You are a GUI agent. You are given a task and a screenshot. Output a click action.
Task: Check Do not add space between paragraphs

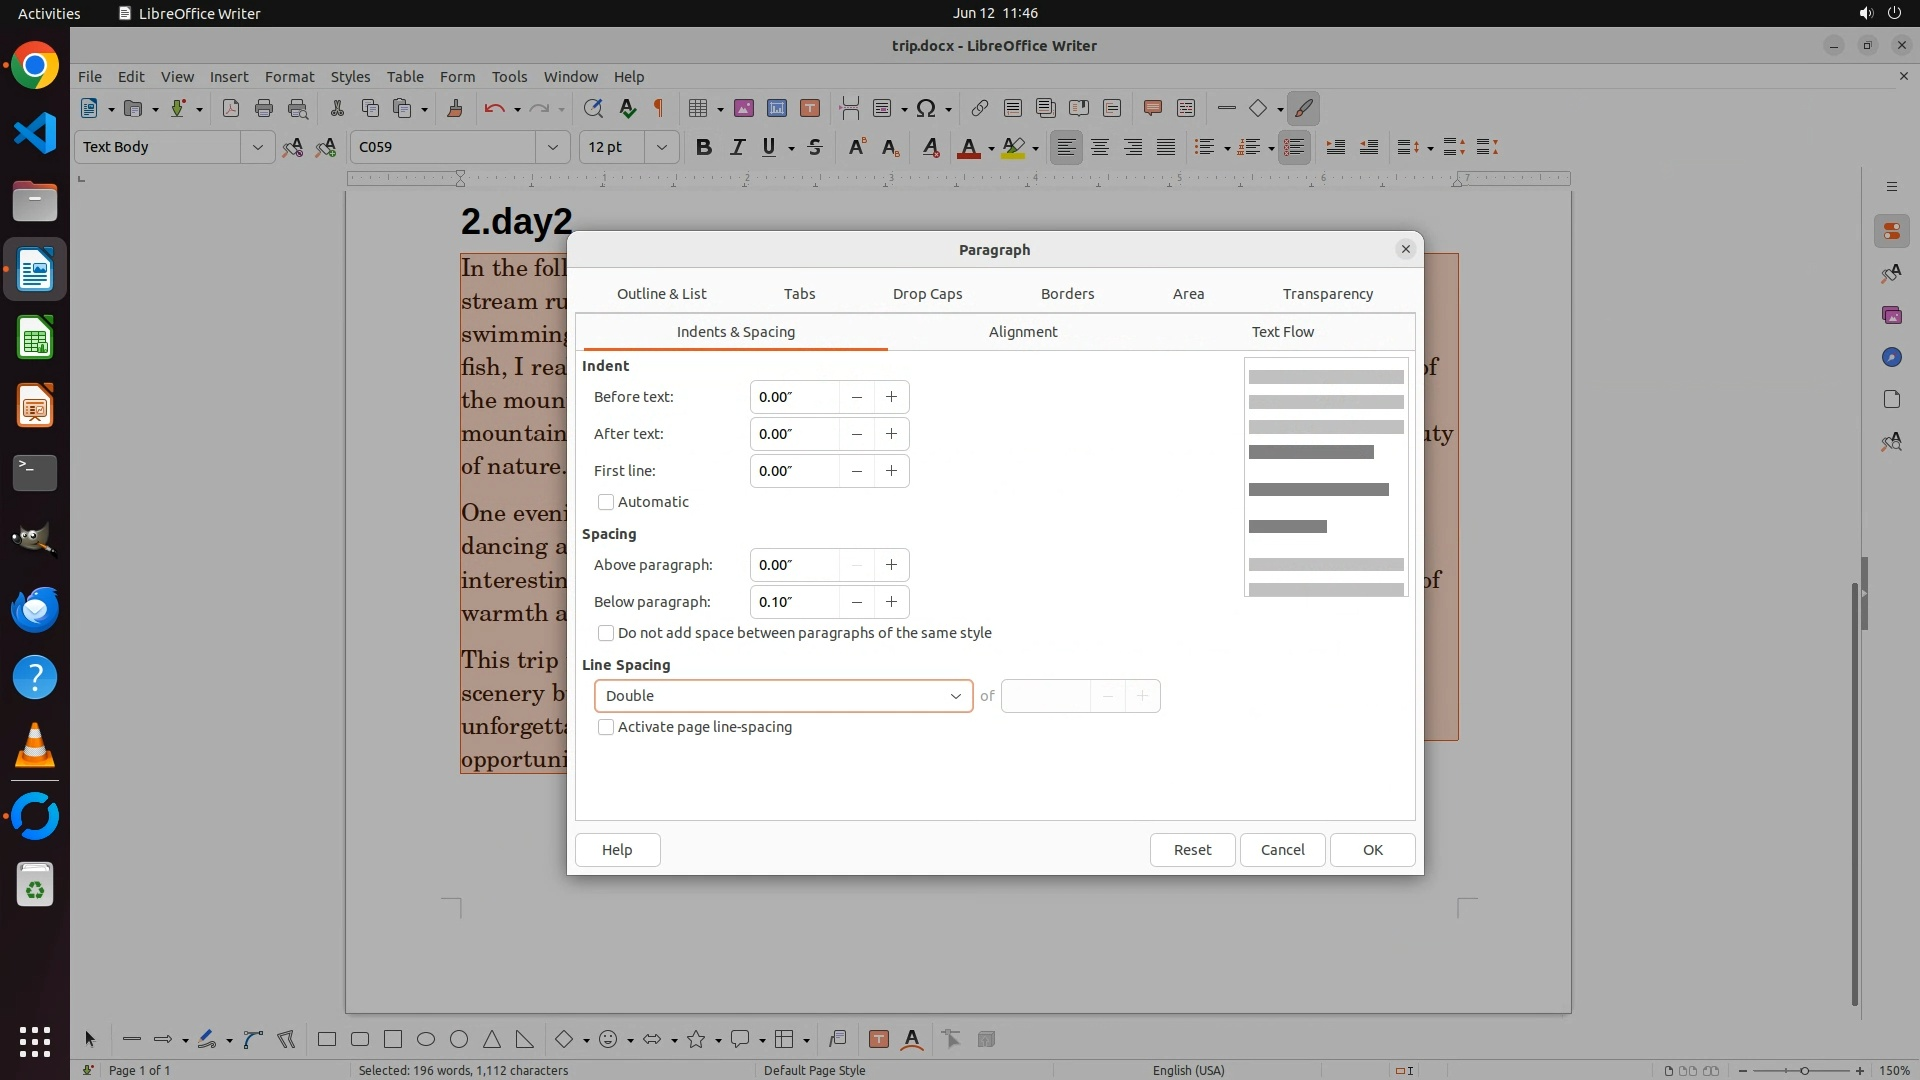click(x=606, y=633)
